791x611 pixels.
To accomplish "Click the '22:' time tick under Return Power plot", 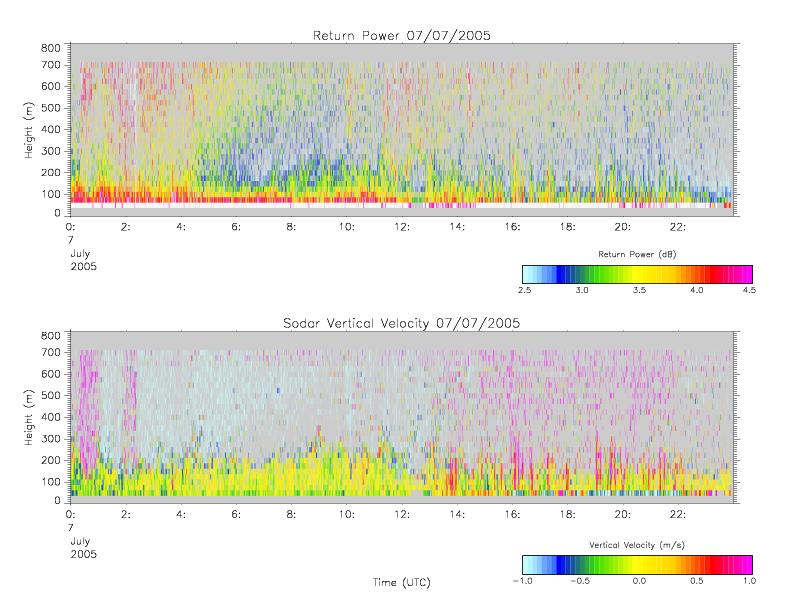I will click(x=678, y=227).
